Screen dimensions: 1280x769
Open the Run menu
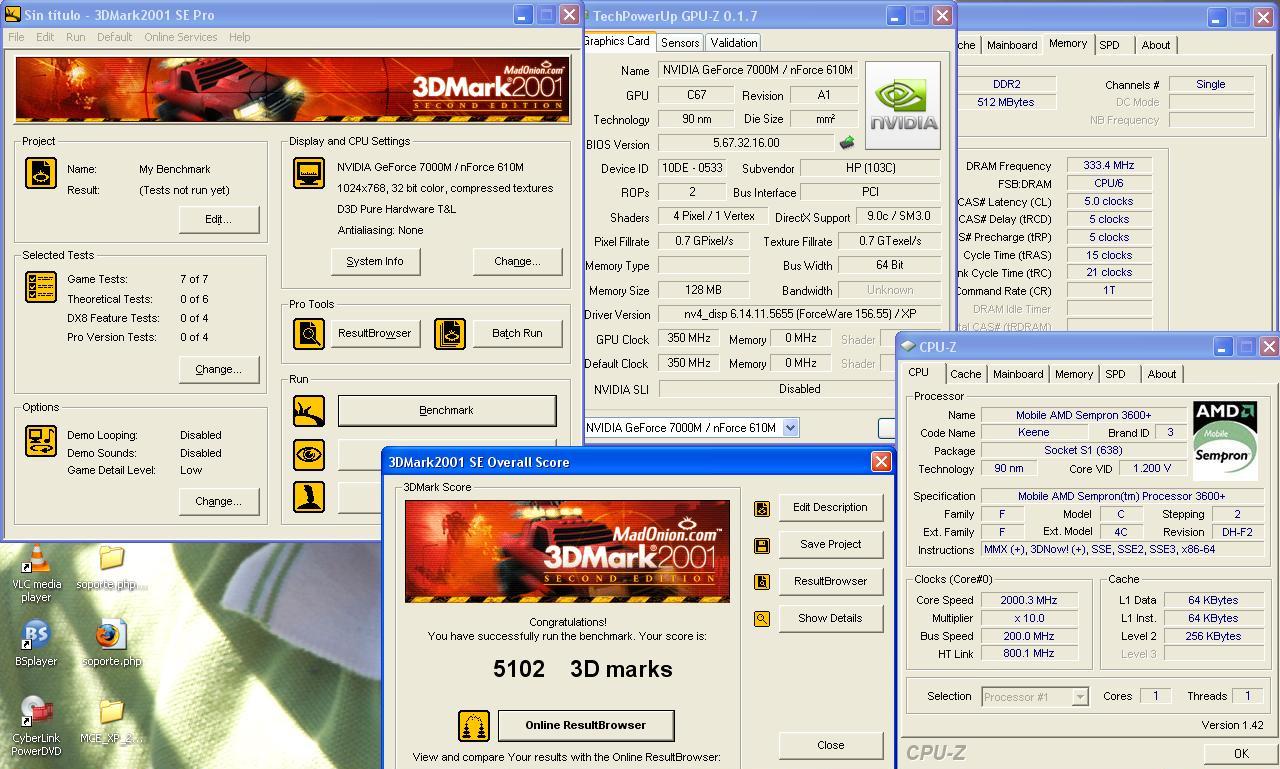(x=75, y=37)
